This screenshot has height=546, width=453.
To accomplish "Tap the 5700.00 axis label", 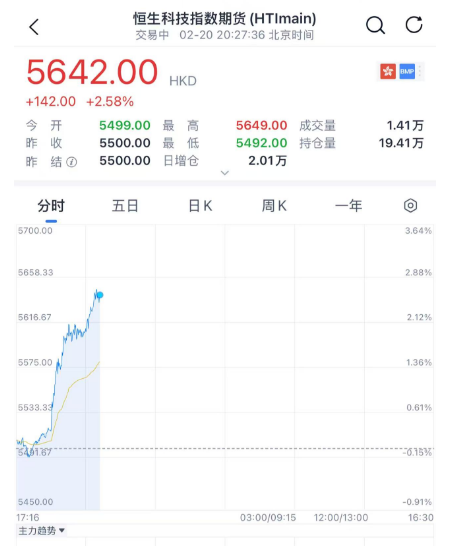I will tap(35, 231).
